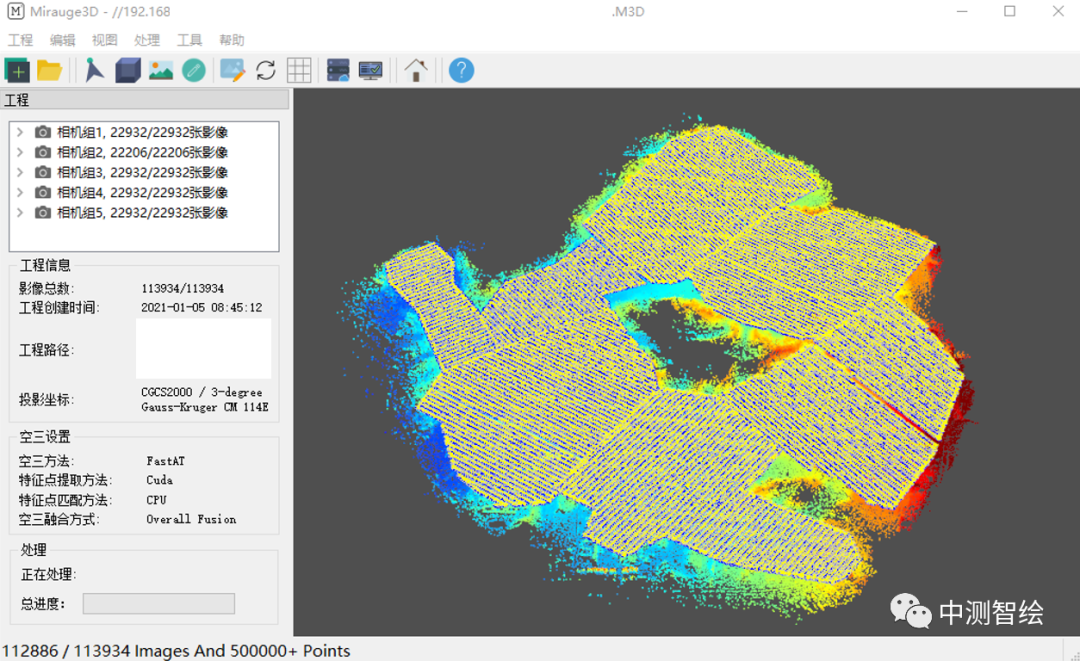Viewport: 1080px width, 661px height.
Task: Open help via blue question mark icon
Action: pos(461,70)
